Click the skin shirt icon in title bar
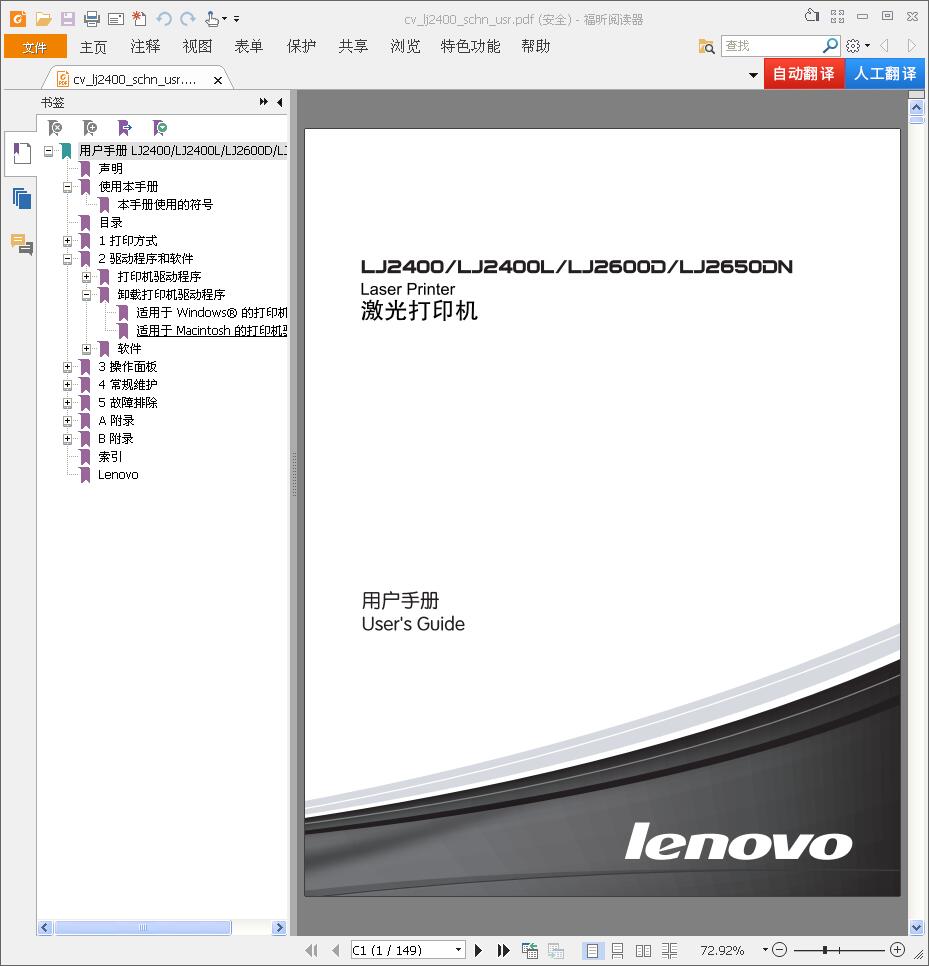The height and width of the screenshot is (966, 929). [x=812, y=16]
